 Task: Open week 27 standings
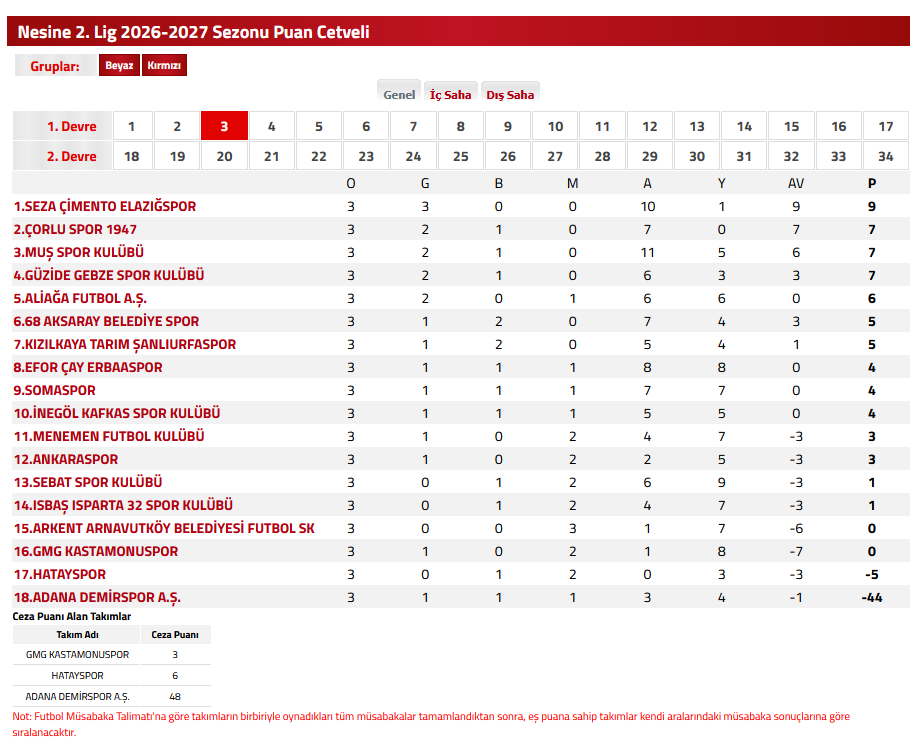coord(555,156)
